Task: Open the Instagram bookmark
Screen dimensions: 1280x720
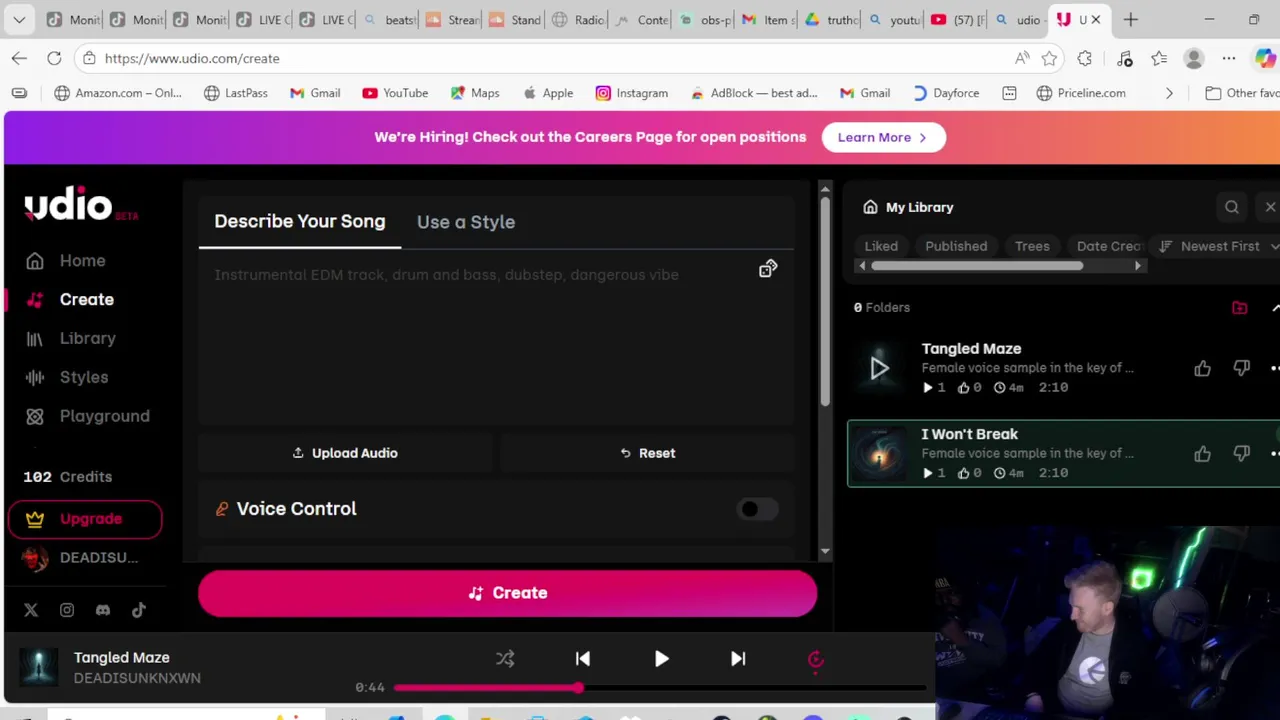Action: (x=631, y=93)
